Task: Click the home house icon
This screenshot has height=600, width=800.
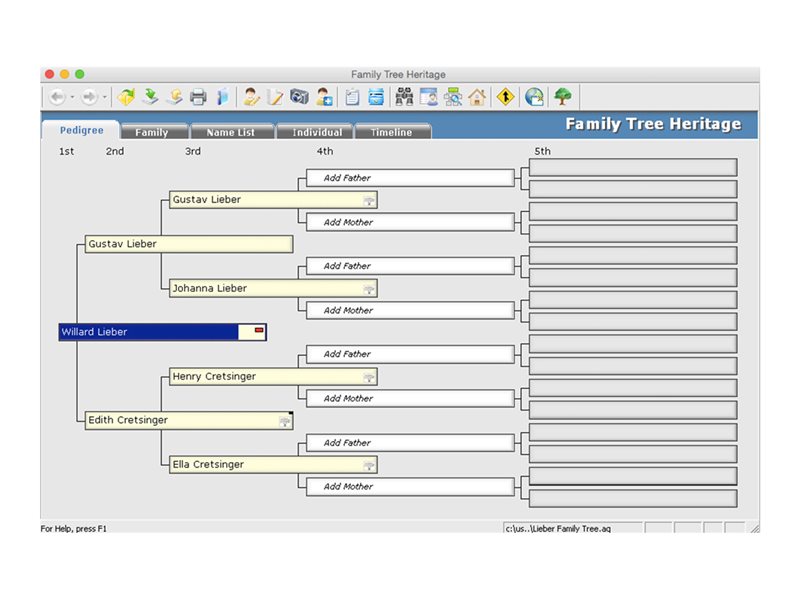Action: [x=477, y=97]
